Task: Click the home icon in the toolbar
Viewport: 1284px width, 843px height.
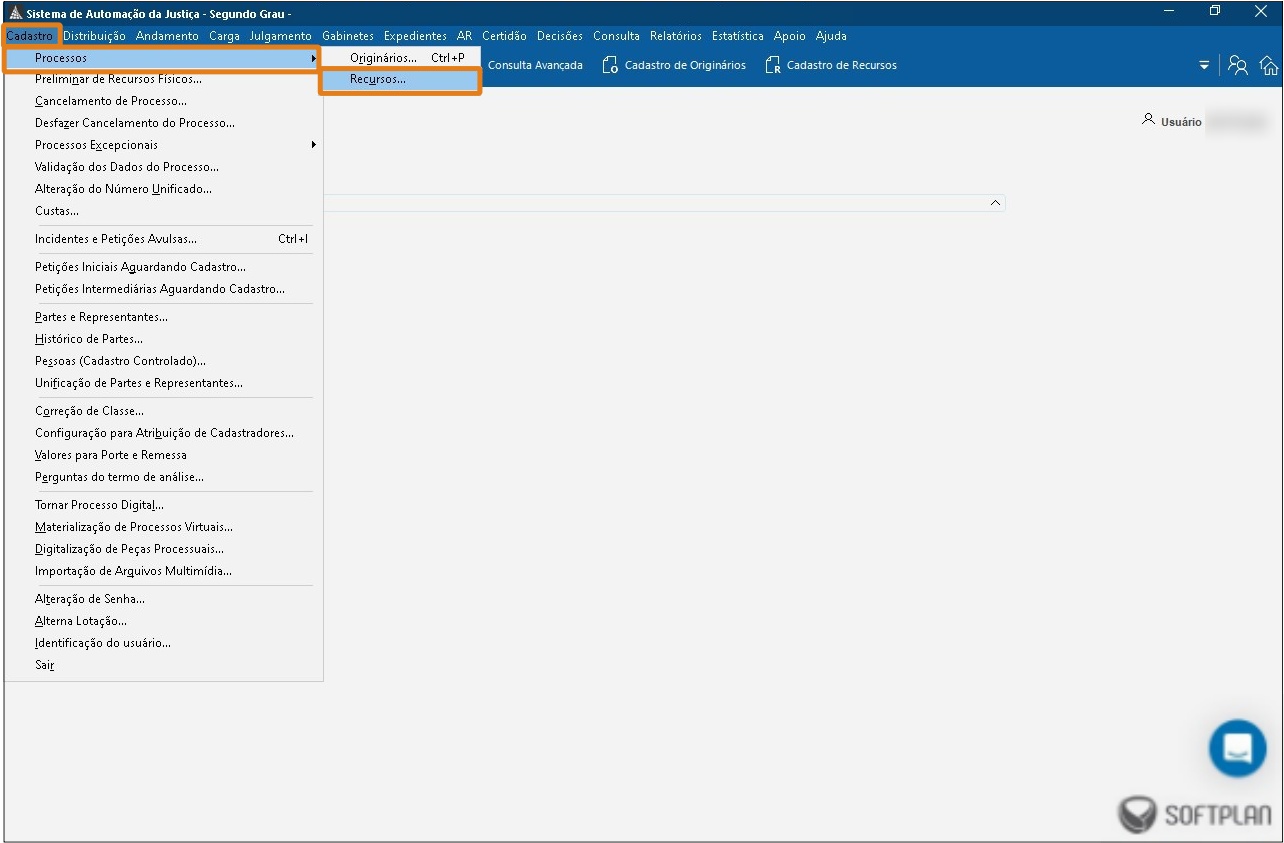Action: point(1268,65)
